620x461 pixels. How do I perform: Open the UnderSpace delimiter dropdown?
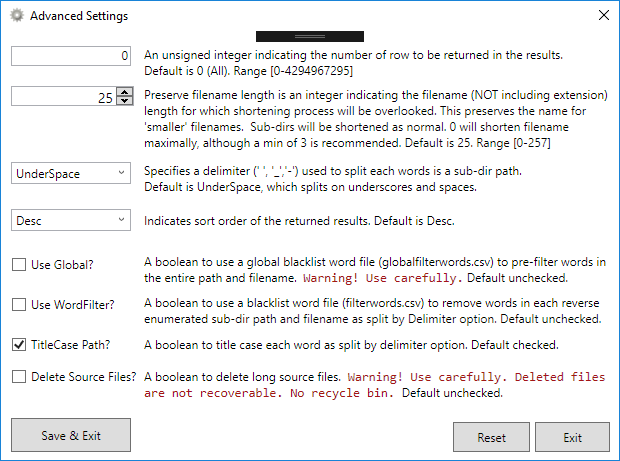71,173
